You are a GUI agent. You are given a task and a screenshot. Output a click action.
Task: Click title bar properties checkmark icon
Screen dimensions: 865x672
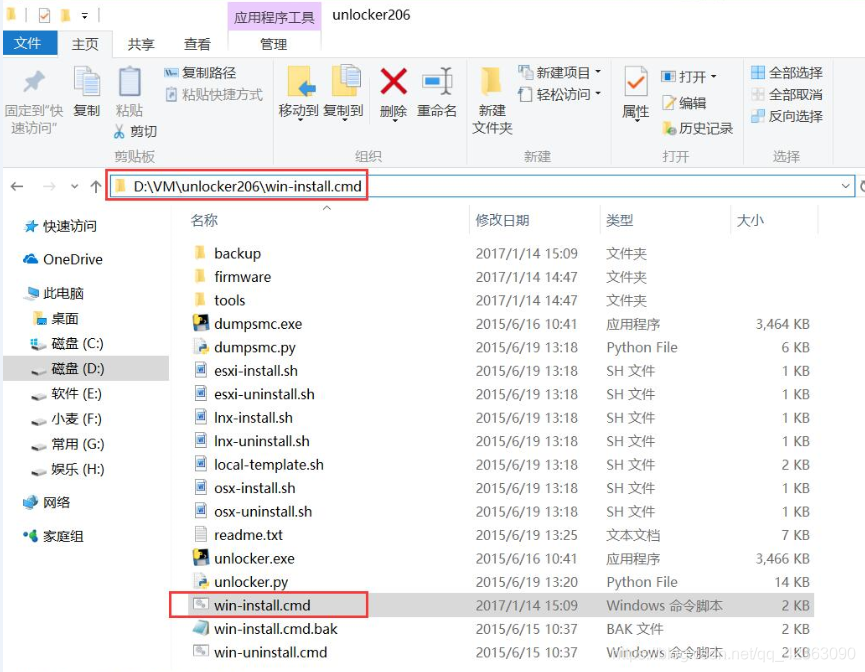click(x=45, y=15)
